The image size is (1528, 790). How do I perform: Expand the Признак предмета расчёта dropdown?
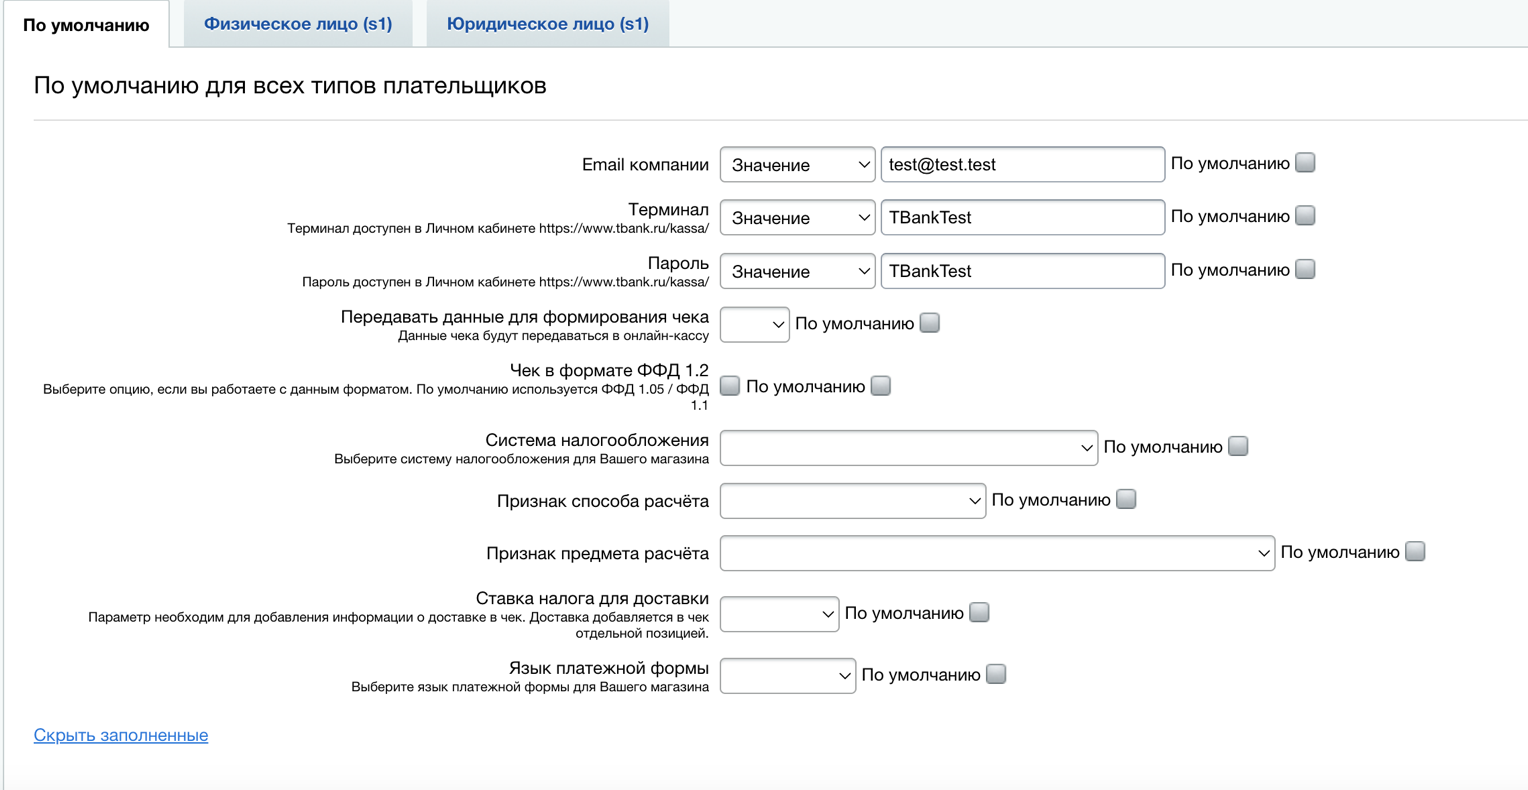coord(996,553)
